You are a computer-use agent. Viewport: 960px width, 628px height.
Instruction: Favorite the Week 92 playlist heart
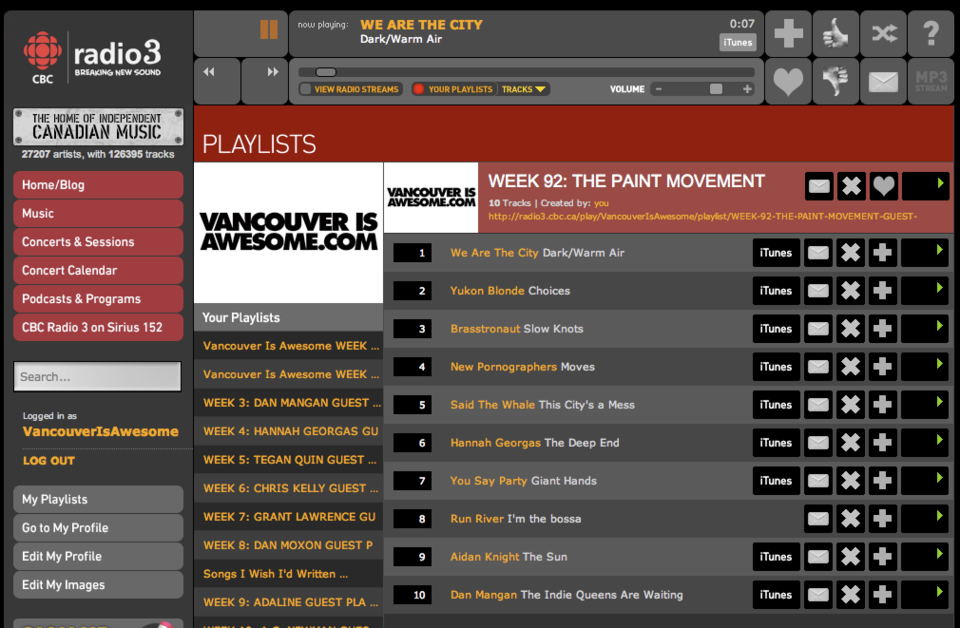883,185
